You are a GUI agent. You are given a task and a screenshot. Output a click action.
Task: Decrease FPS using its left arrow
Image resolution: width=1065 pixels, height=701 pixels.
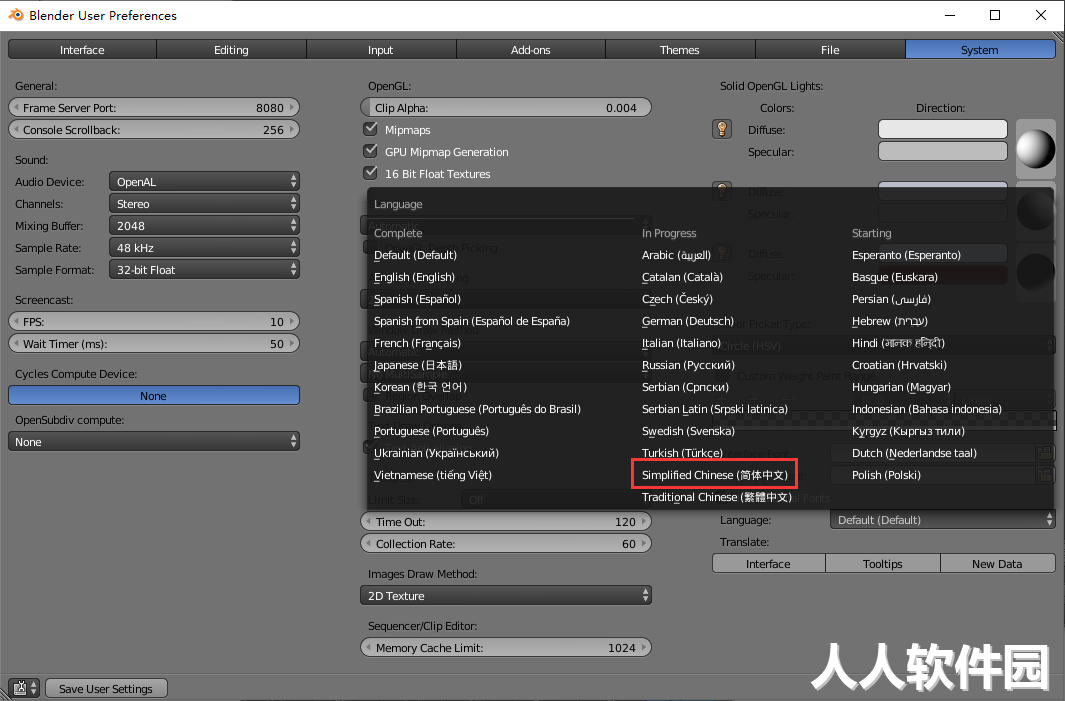pos(16,321)
